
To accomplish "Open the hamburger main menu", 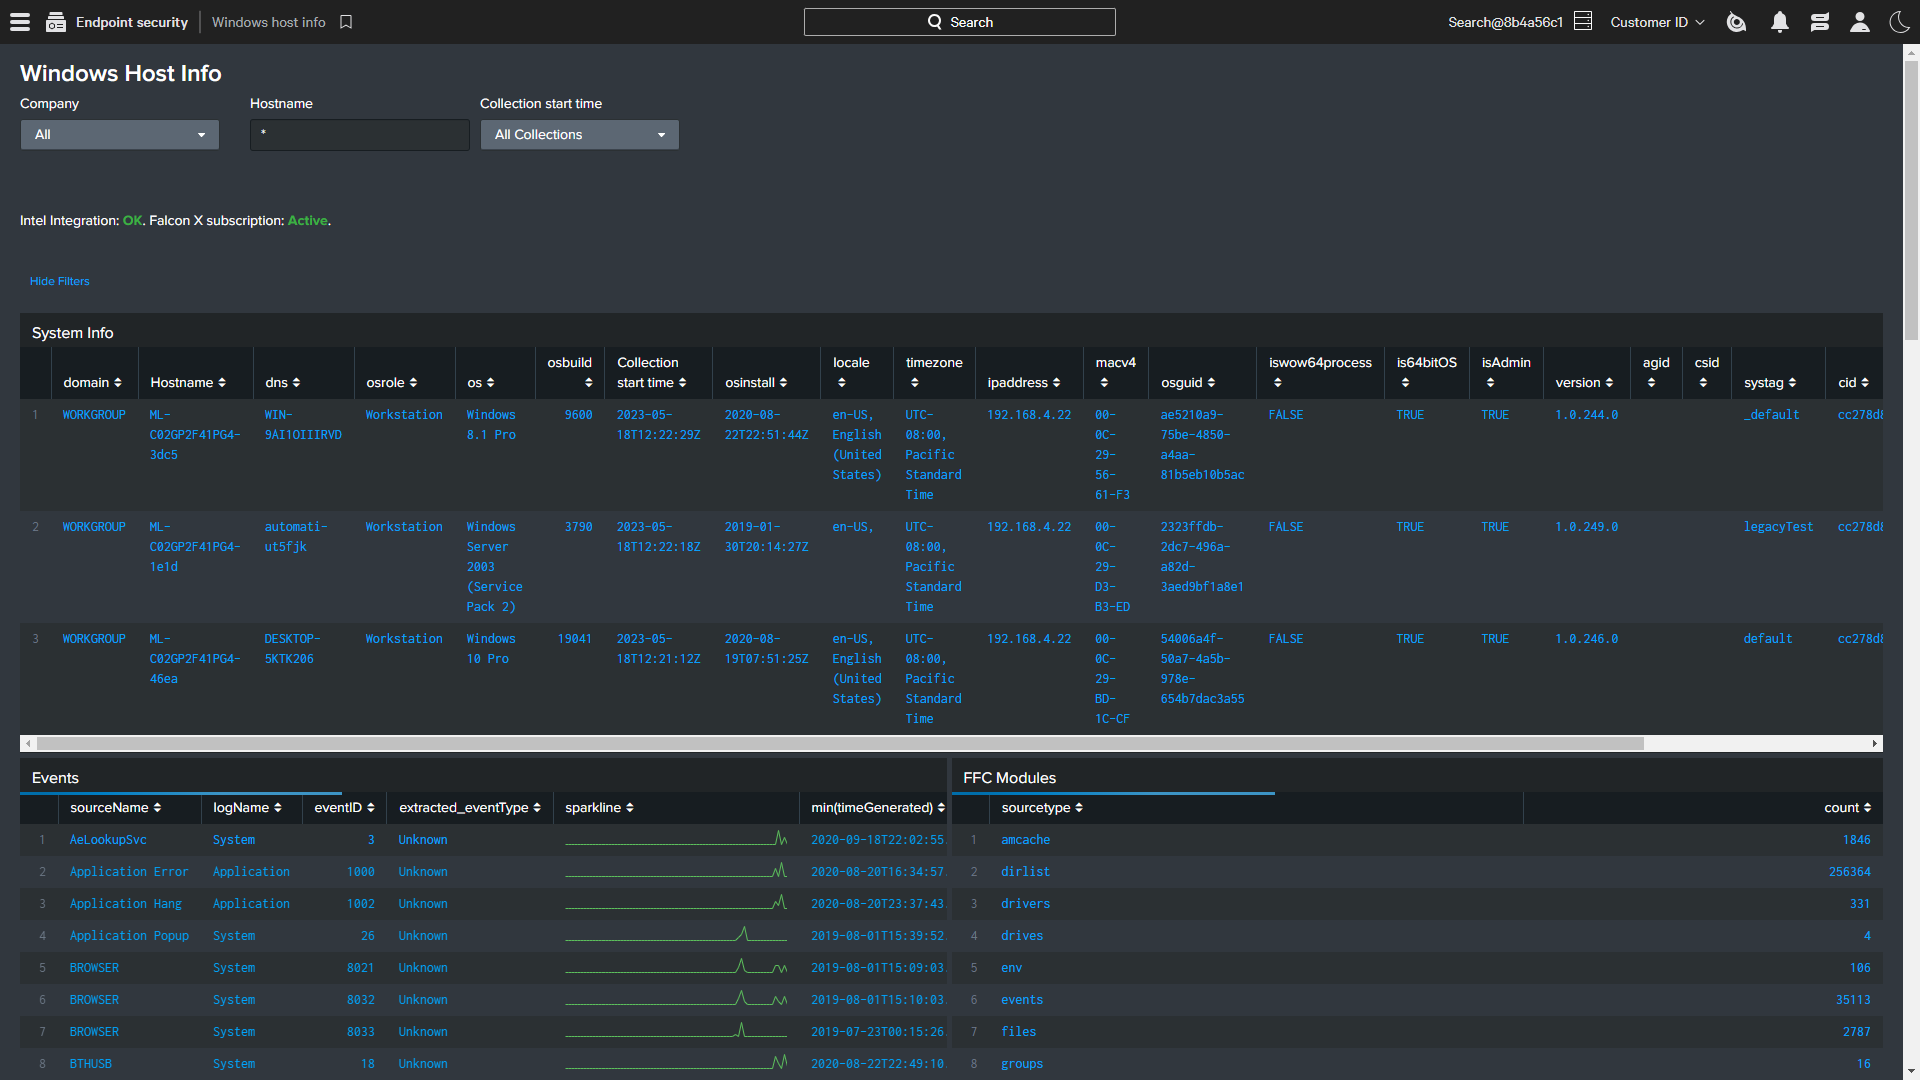I will click(20, 22).
